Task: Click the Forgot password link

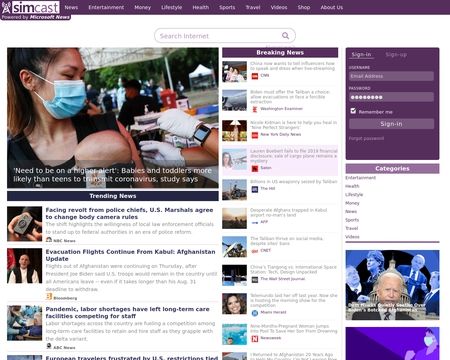Action: click(366, 138)
